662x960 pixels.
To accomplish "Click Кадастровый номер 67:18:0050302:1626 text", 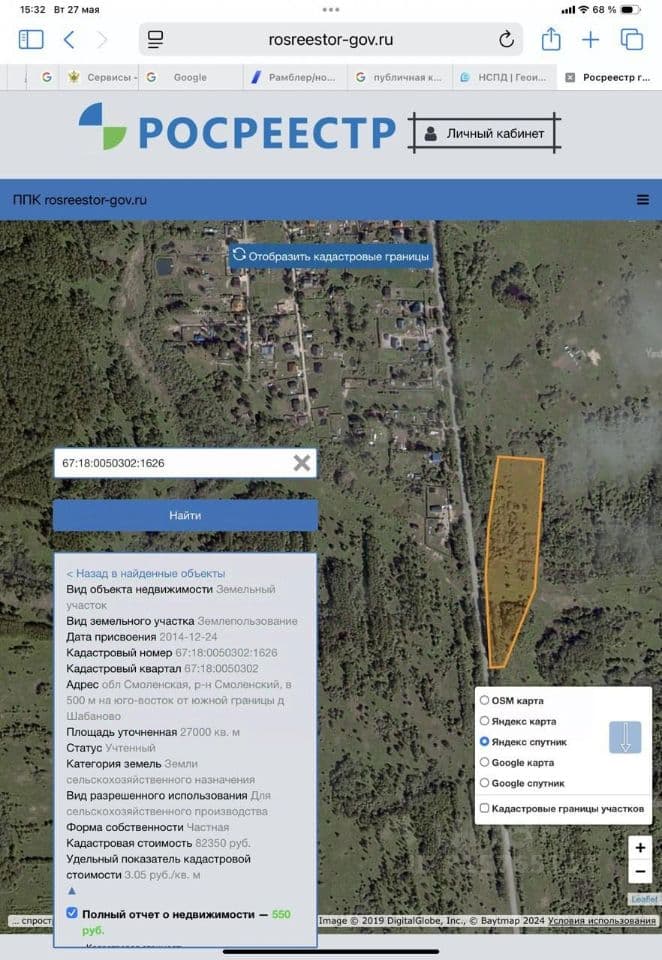I will pyautogui.click(x=171, y=653).
